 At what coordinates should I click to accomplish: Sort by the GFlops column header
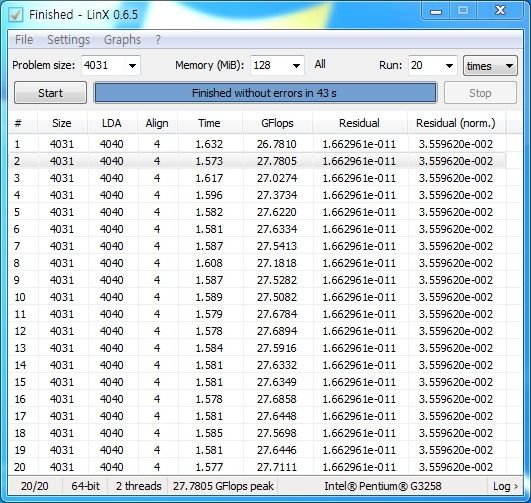coord(277,123)
